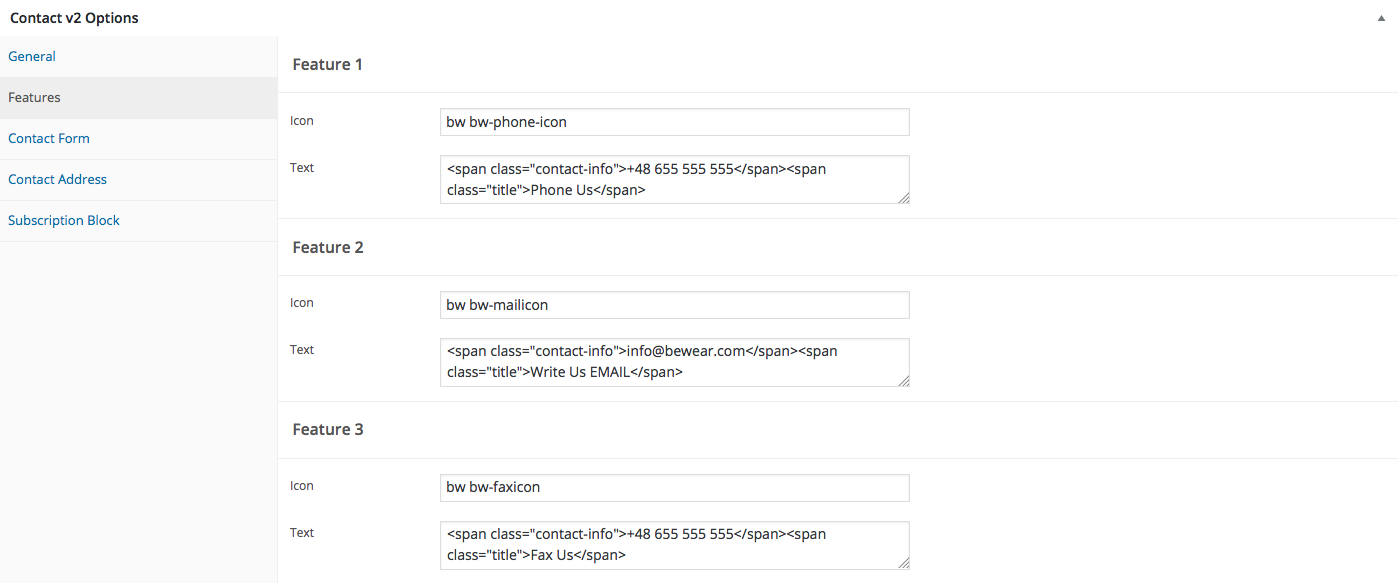Click the Feature 1 Text textarea
1398x583 pixels.
[675, 179]
